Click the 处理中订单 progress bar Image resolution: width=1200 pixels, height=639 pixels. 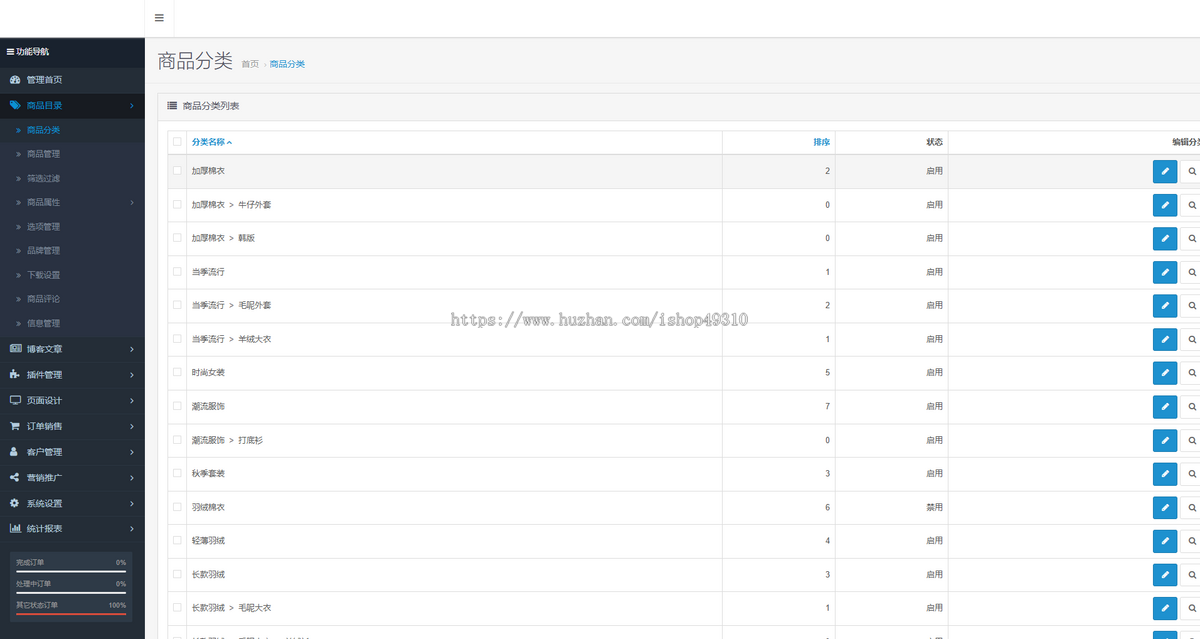click(x=71, y=592)
